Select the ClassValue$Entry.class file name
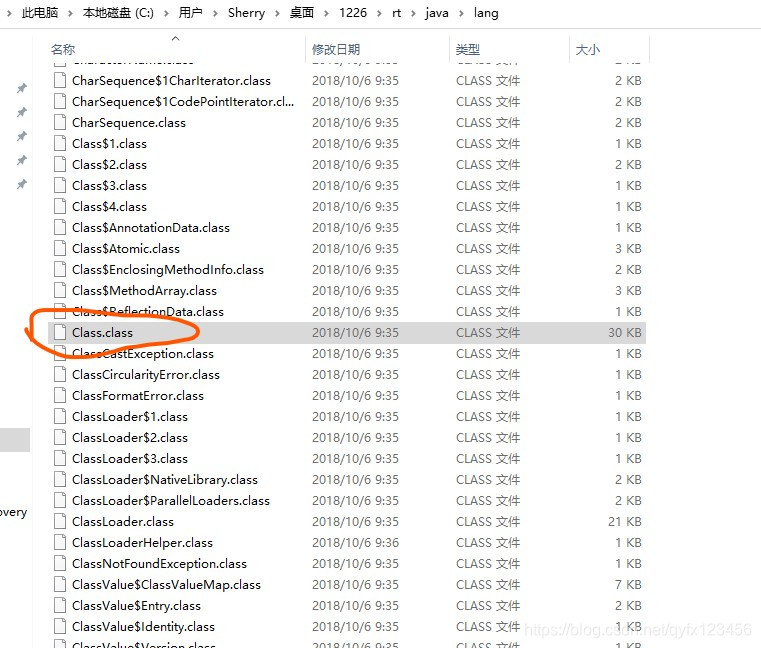The height and width of the screenshot is (648, 761). tap(136, 605)
